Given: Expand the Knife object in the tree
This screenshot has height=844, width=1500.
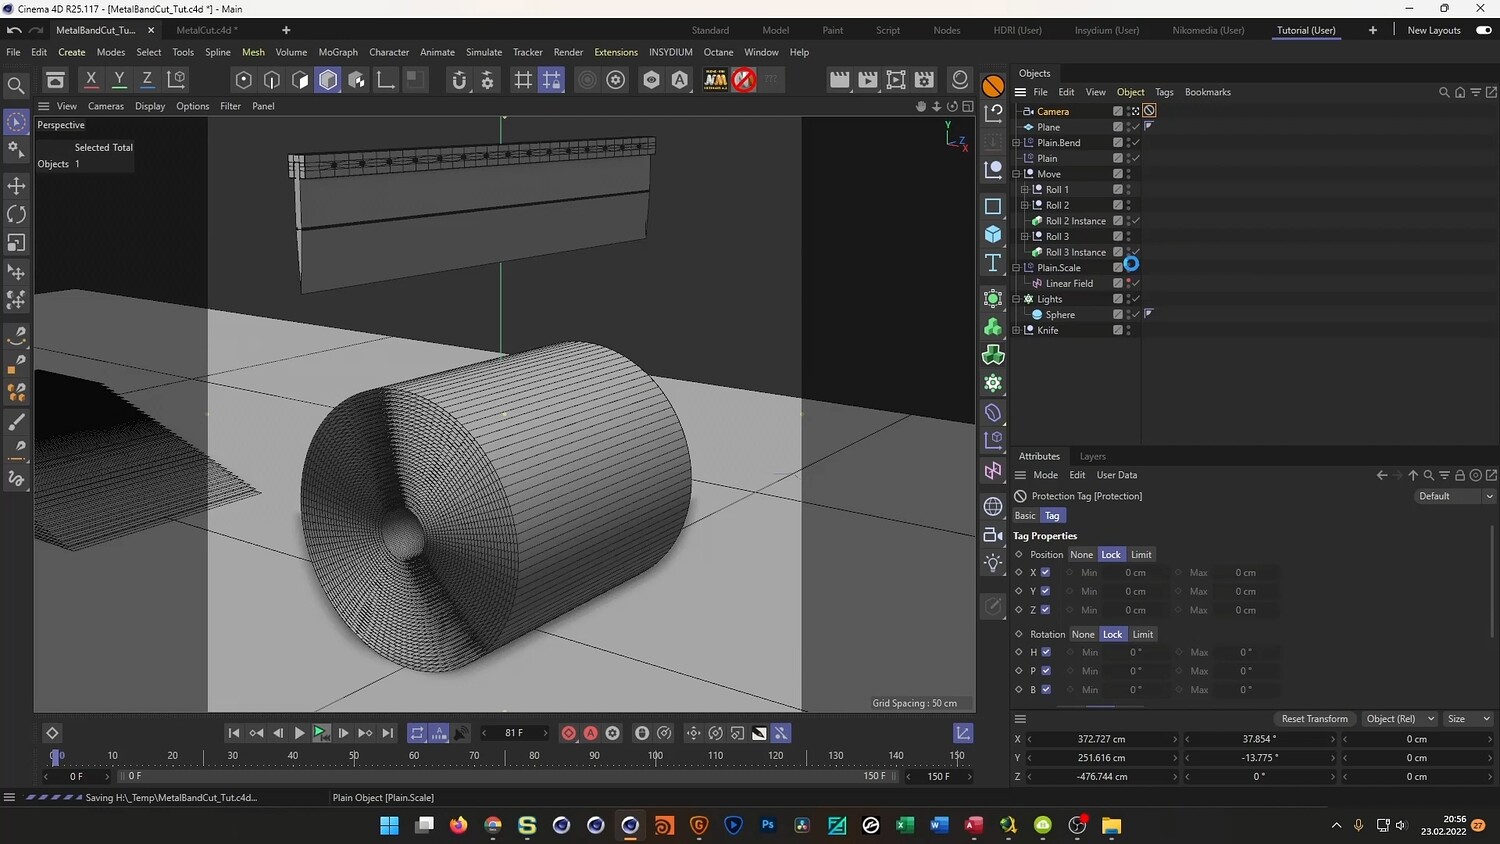Looking at the screenshot, I should pos(1016,330).
